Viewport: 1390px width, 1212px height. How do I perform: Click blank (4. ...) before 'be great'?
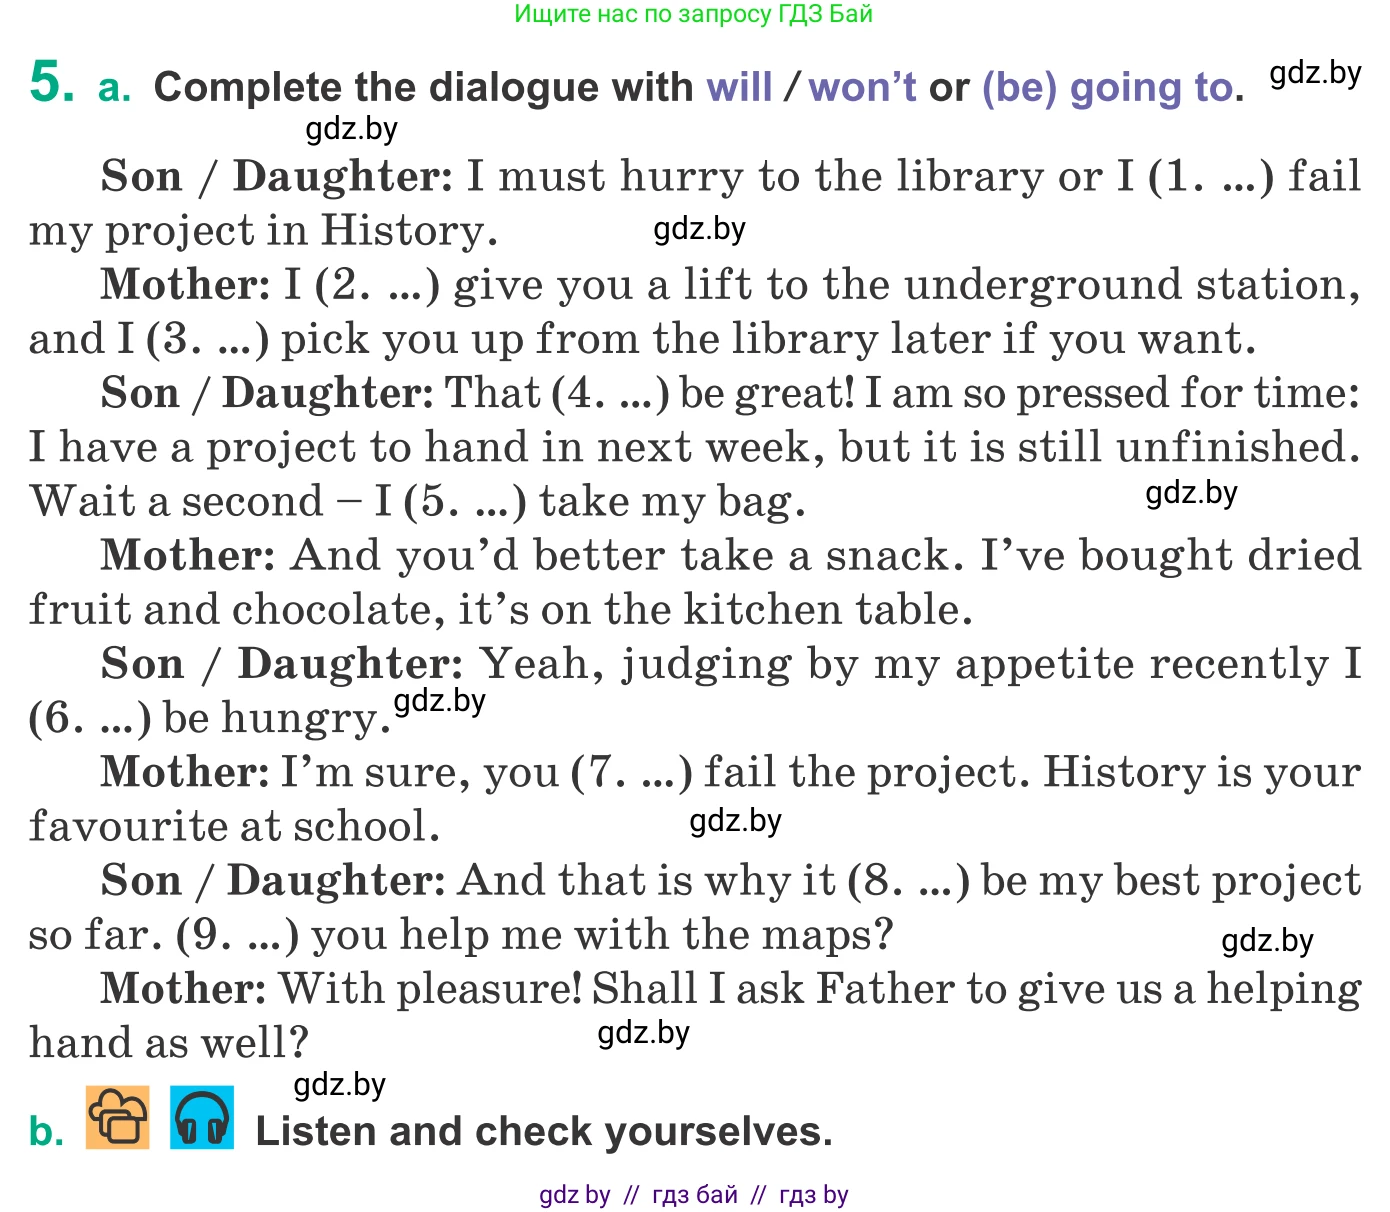click(610, 393)
